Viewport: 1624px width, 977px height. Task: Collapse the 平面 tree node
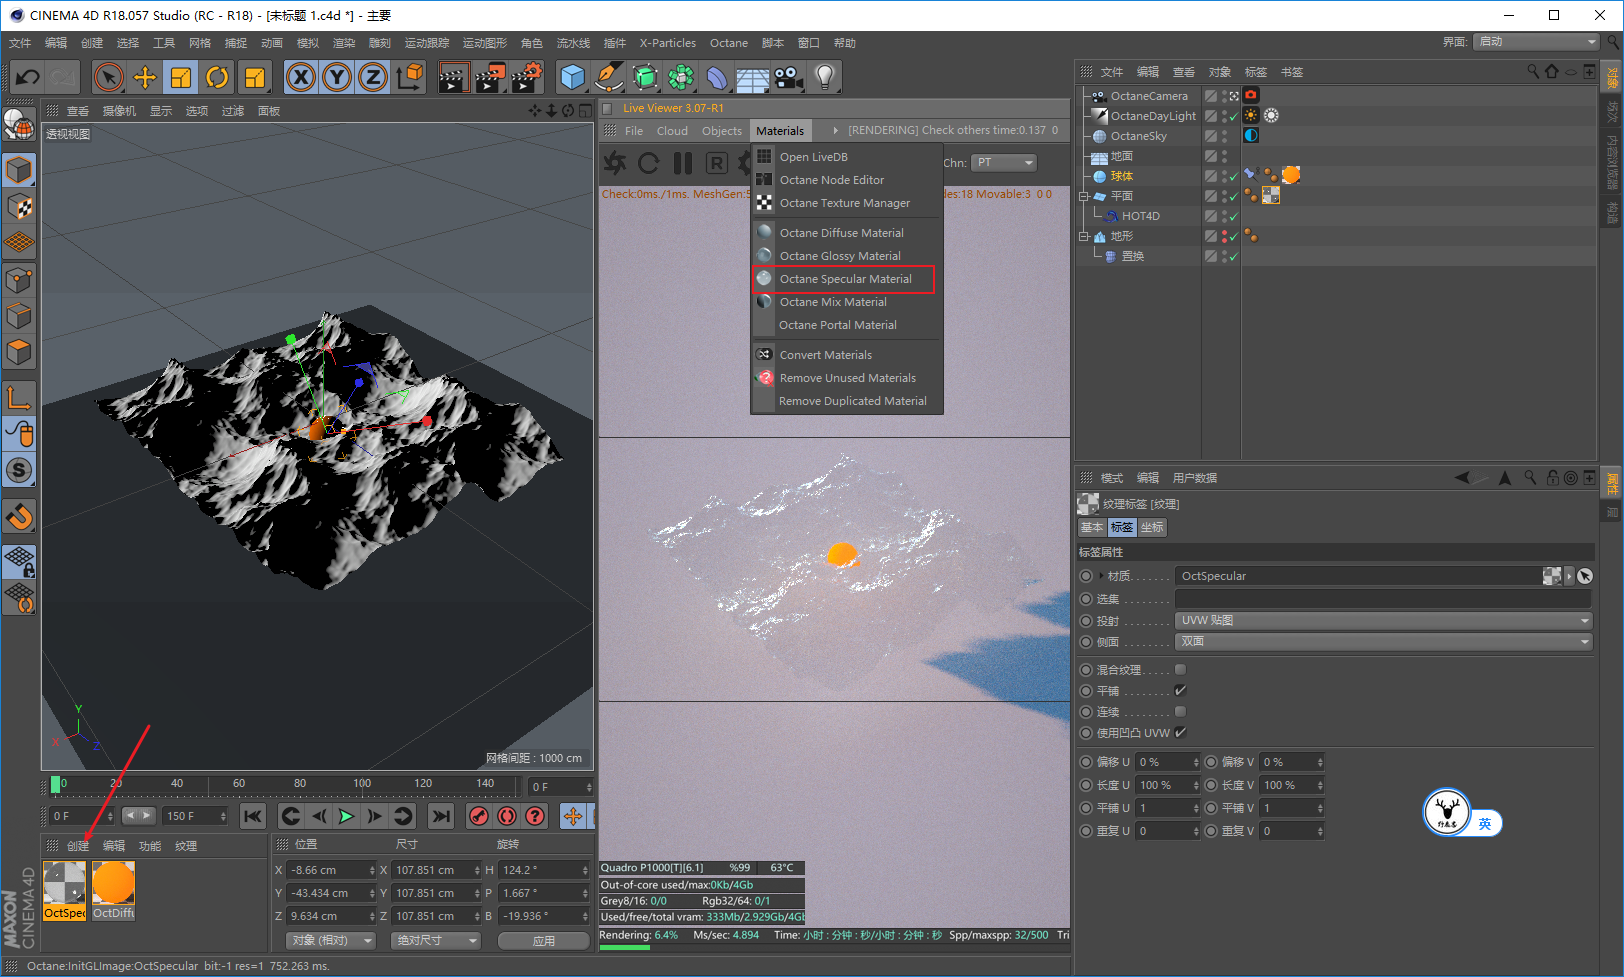(x=1084, y=196)
